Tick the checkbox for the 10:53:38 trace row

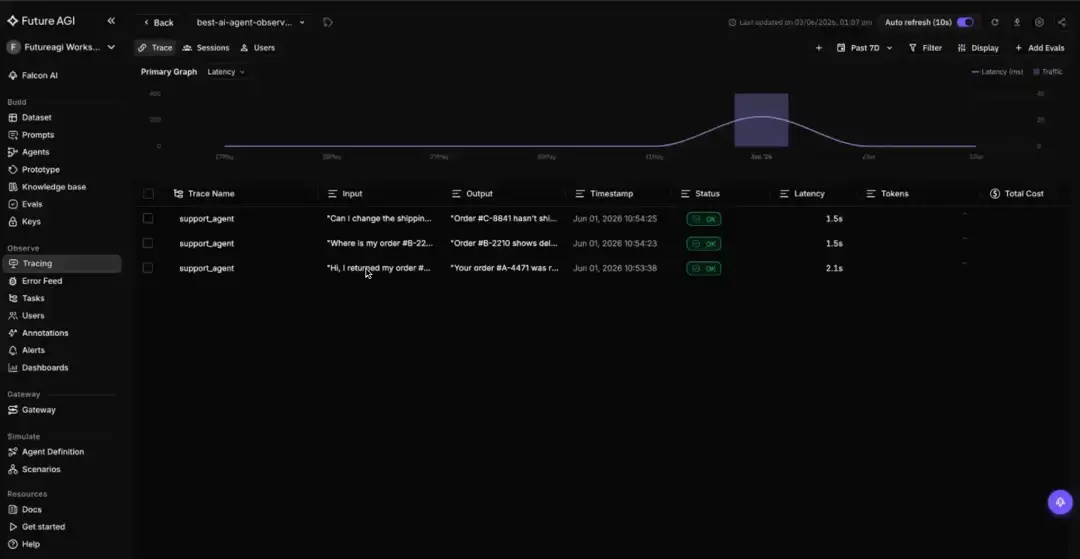tap(147, 268)
